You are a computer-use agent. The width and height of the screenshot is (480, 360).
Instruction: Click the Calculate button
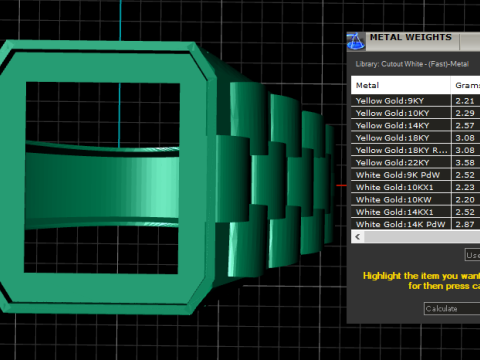pos(452,309)
